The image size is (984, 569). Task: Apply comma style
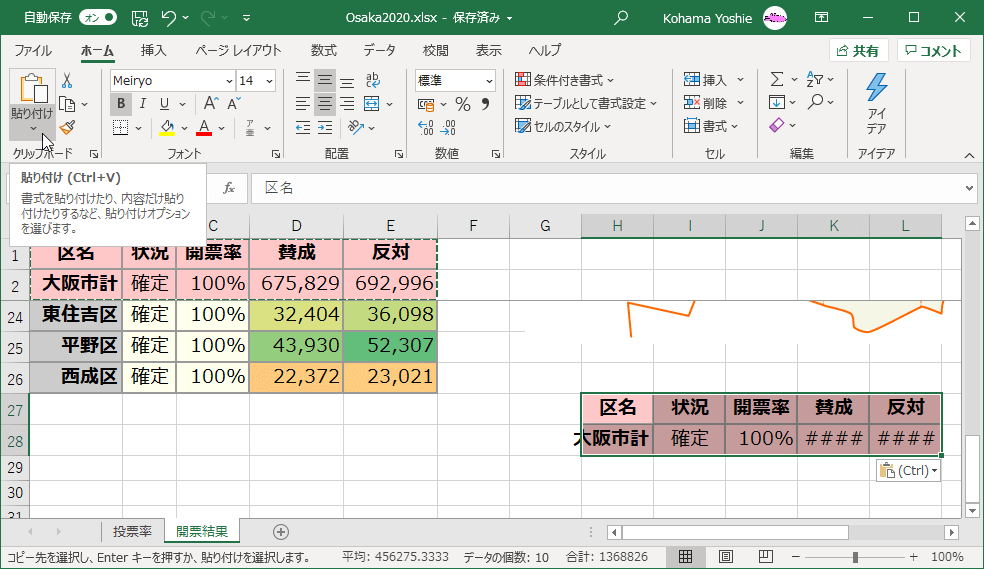coord(485,104)
